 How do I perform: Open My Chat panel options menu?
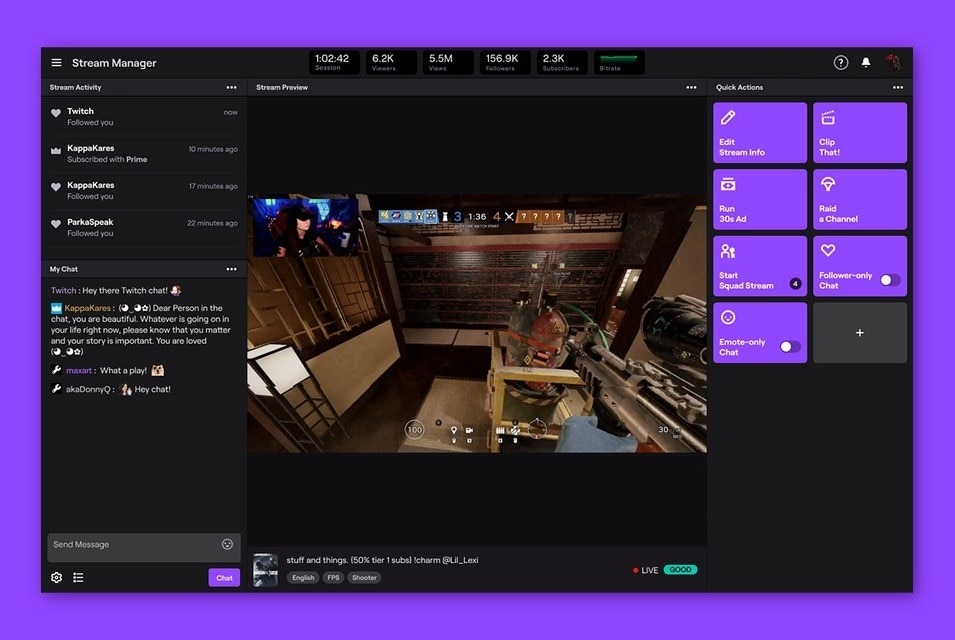(231, 269)
